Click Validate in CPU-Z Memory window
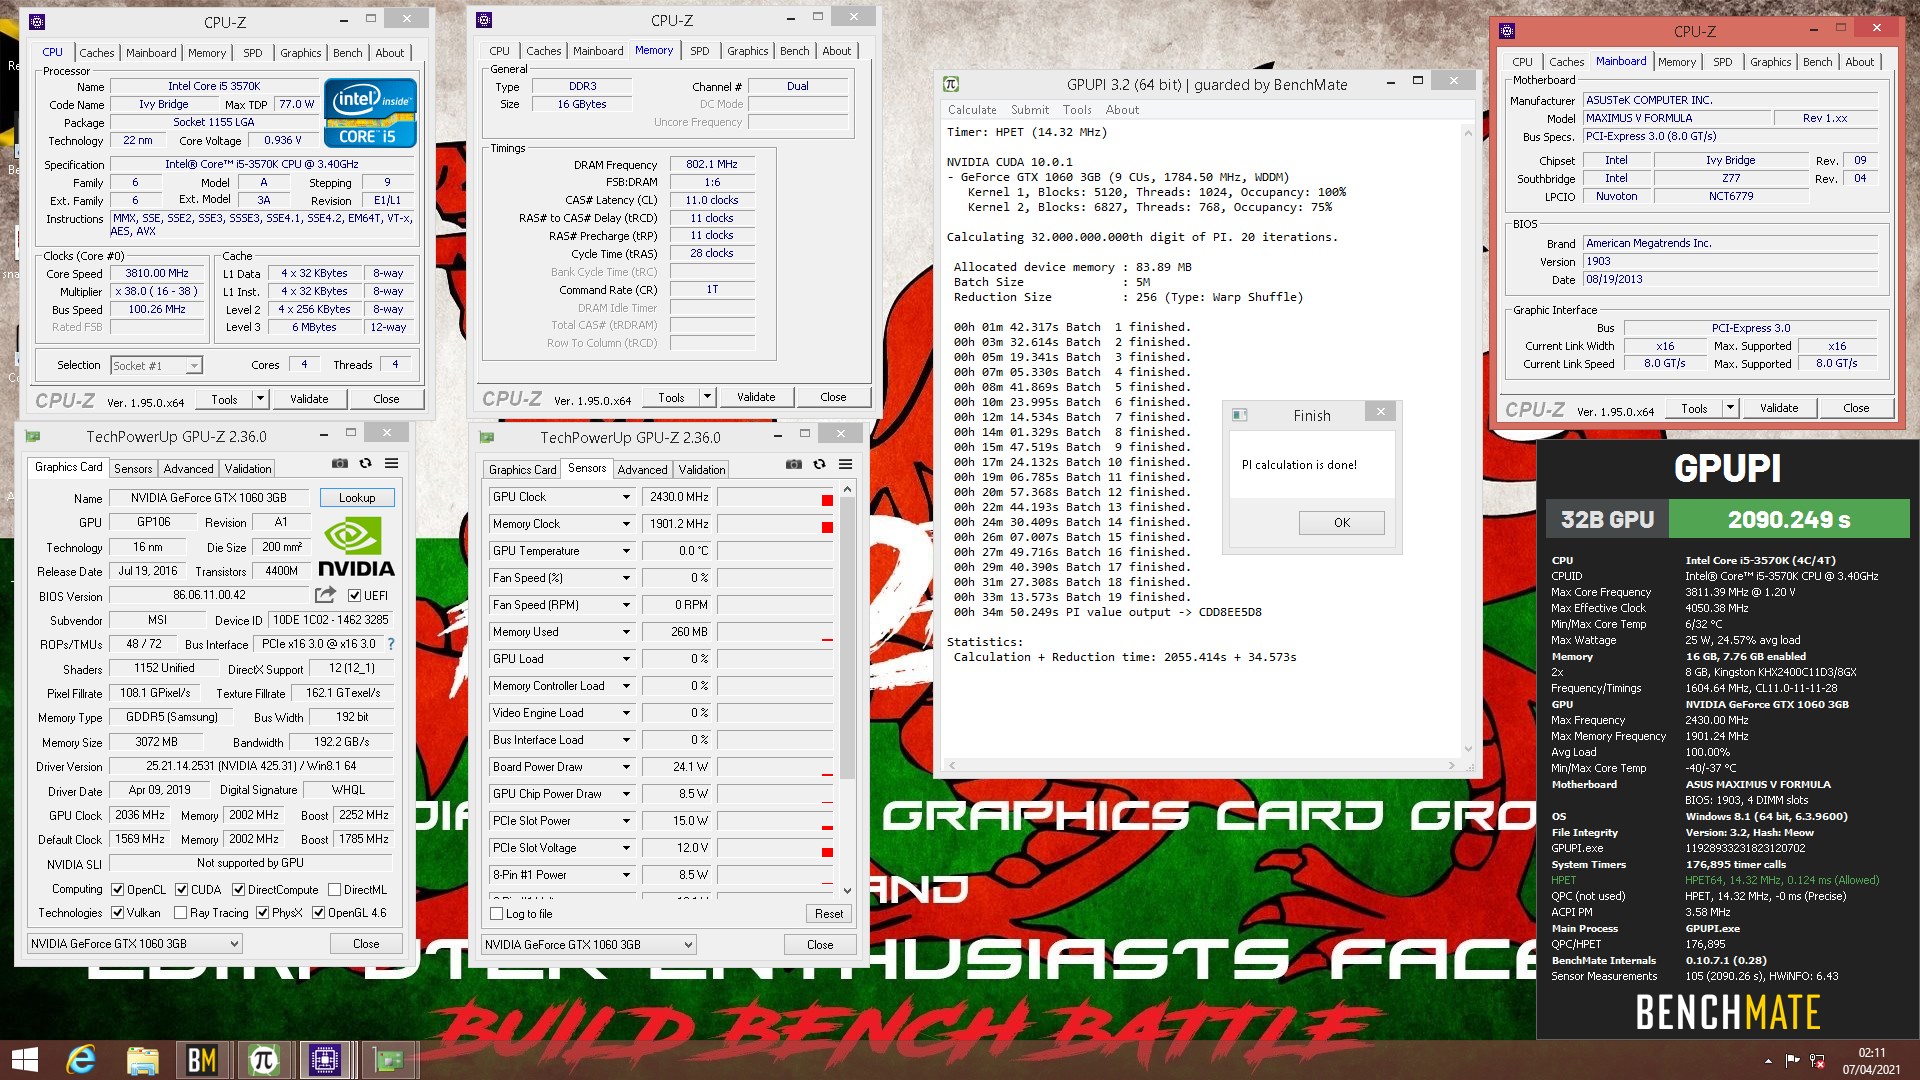 tap(756, 397)
